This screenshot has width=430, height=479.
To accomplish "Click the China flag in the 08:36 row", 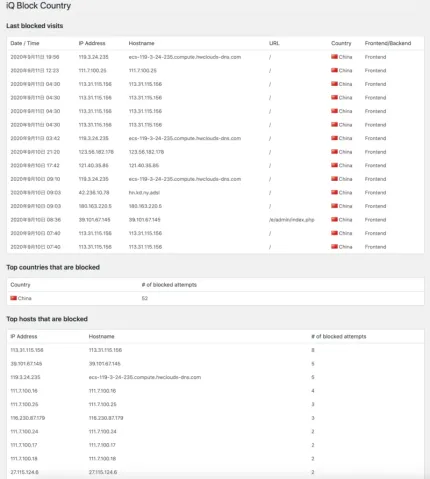I will click(334, 220).
